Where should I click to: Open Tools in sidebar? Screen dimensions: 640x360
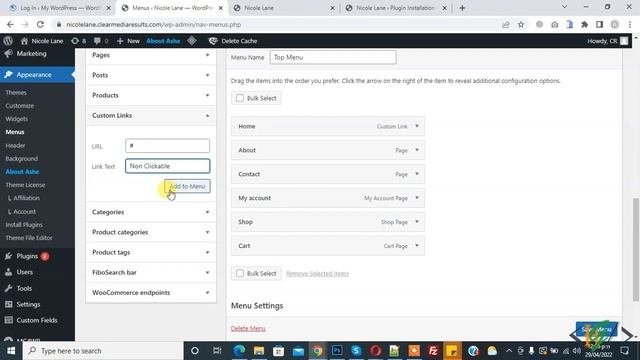[x=24, y=289]
